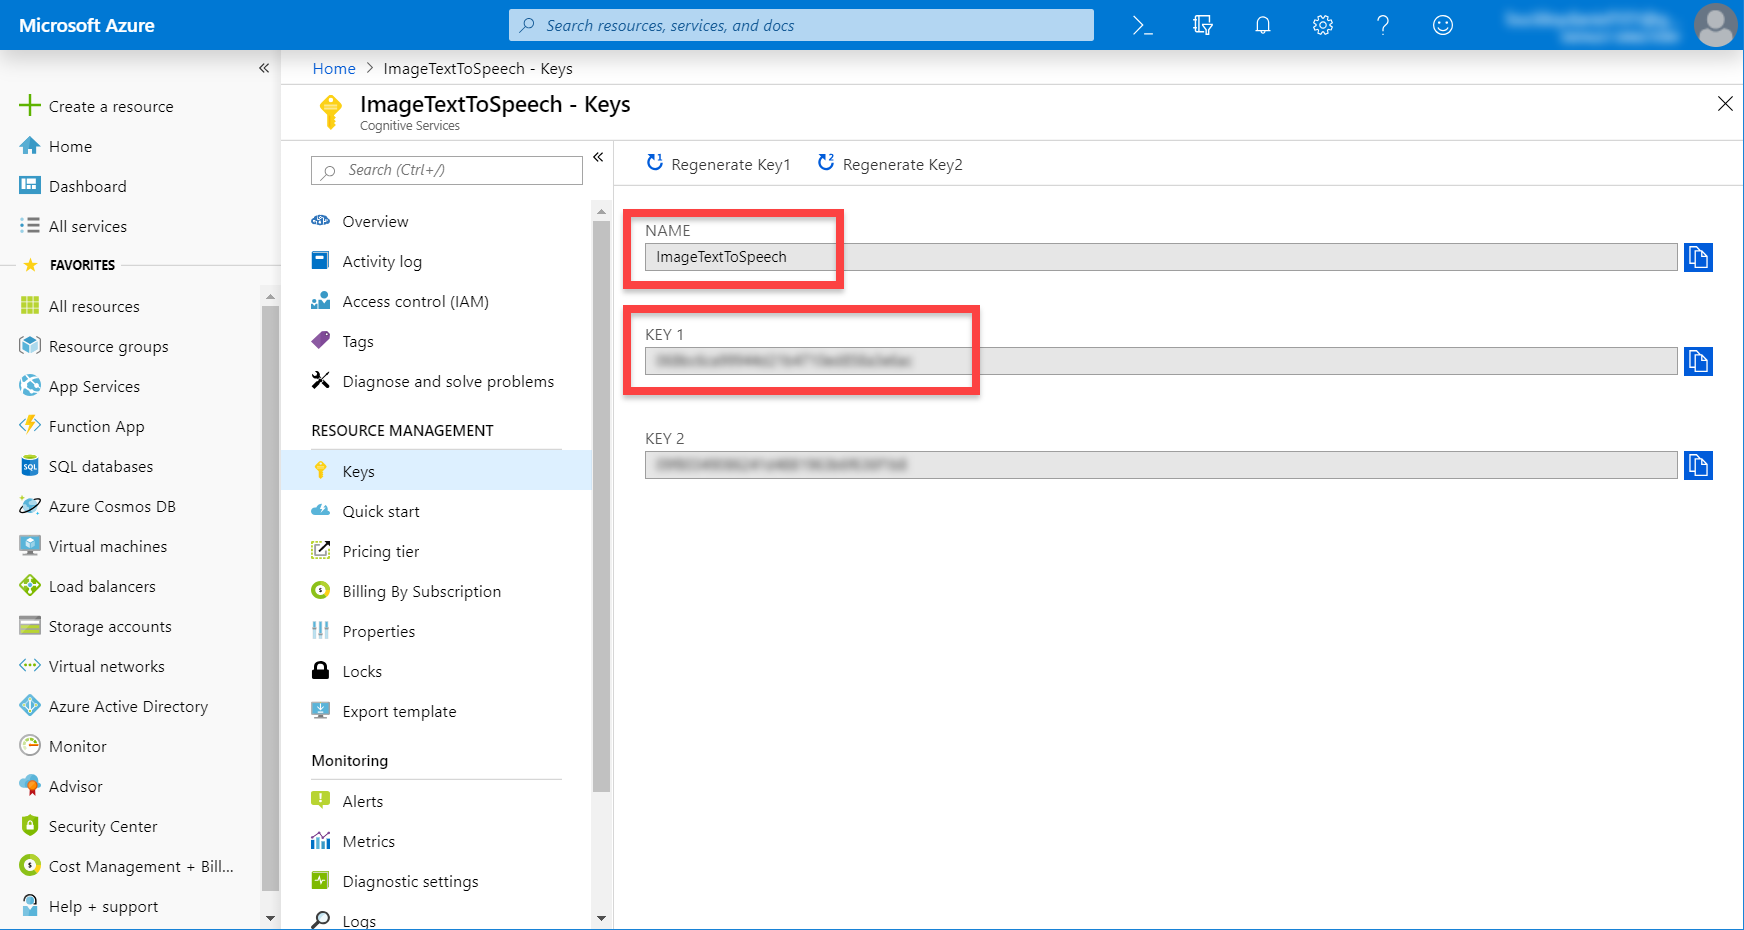Open the help question mark menu
The height and width of the screenshot is (930, 1744).
(x=1383, y=25)
